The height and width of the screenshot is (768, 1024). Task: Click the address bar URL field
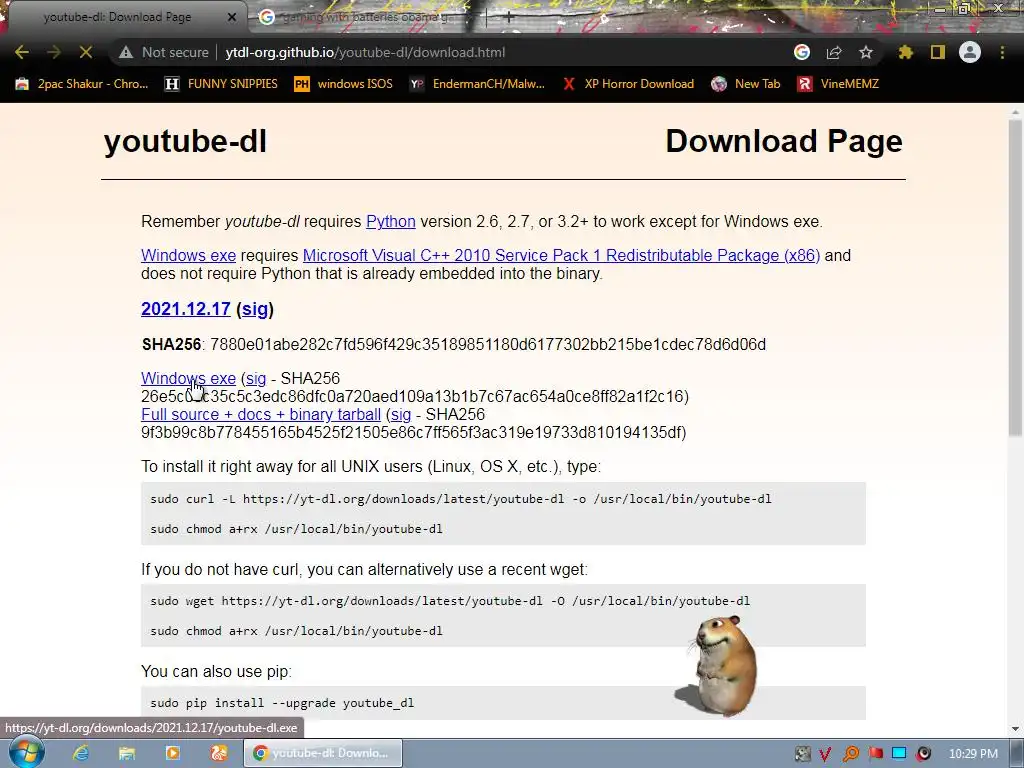(366, 52)
